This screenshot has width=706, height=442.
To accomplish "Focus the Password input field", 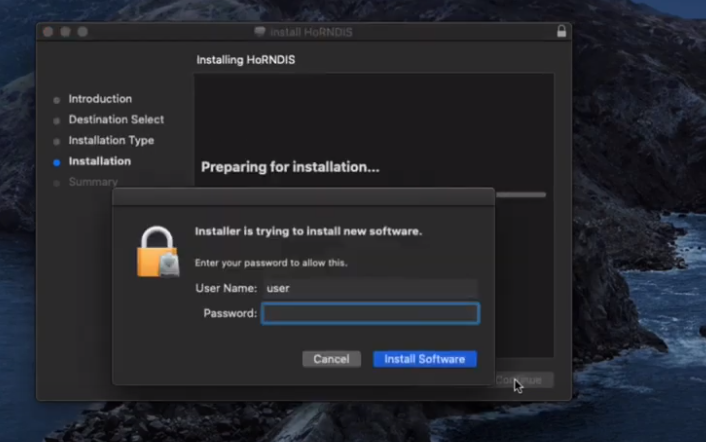I will coord(370,313).
